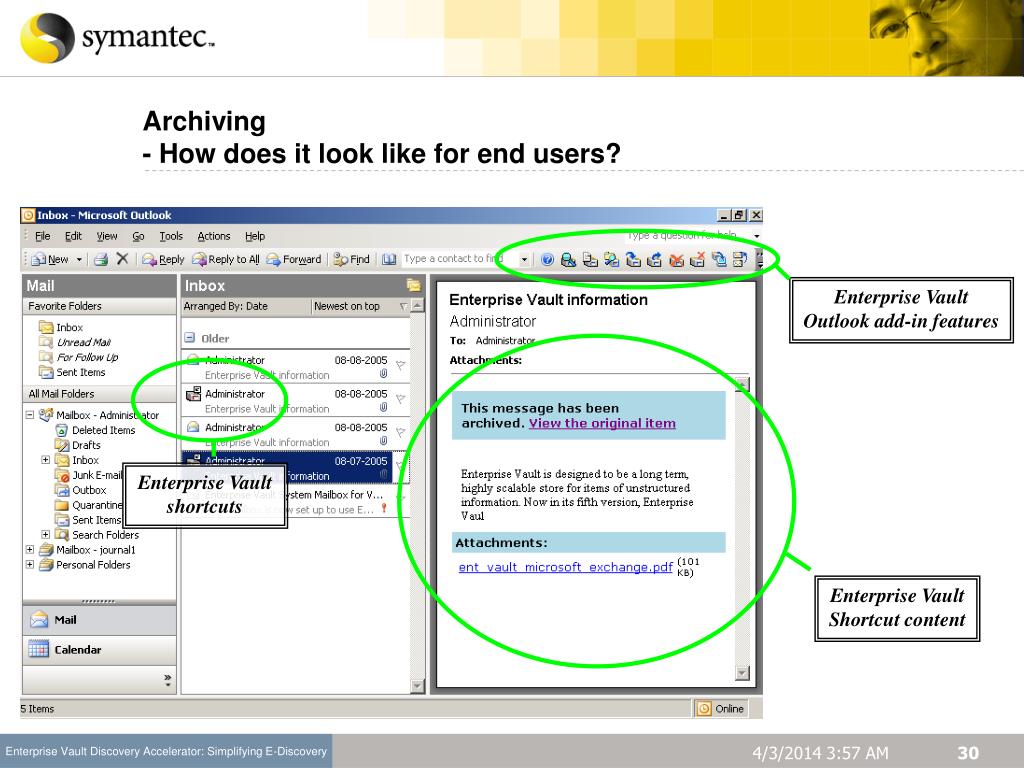Click Reply to All
Image resolution: width=1024 pixels, height=768 pixels.
(226, 259)
